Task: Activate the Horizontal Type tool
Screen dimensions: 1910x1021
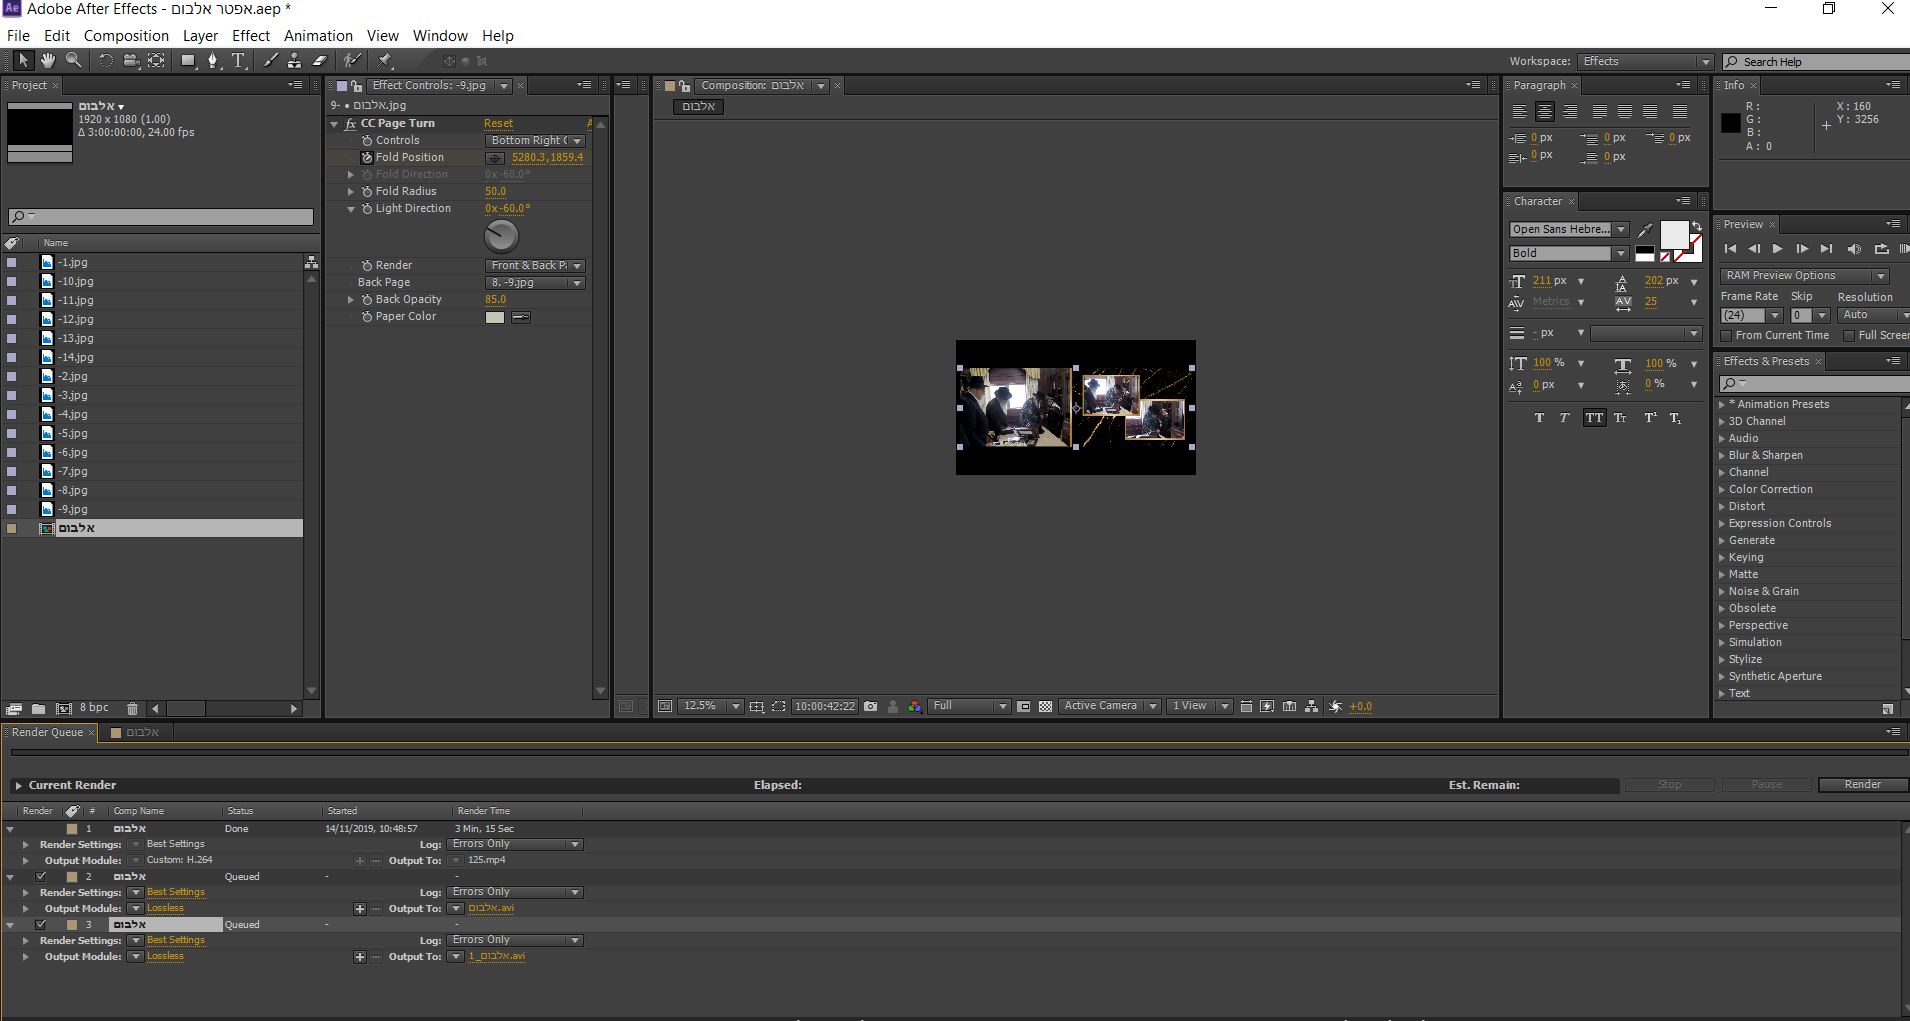Action: (239, 61)
